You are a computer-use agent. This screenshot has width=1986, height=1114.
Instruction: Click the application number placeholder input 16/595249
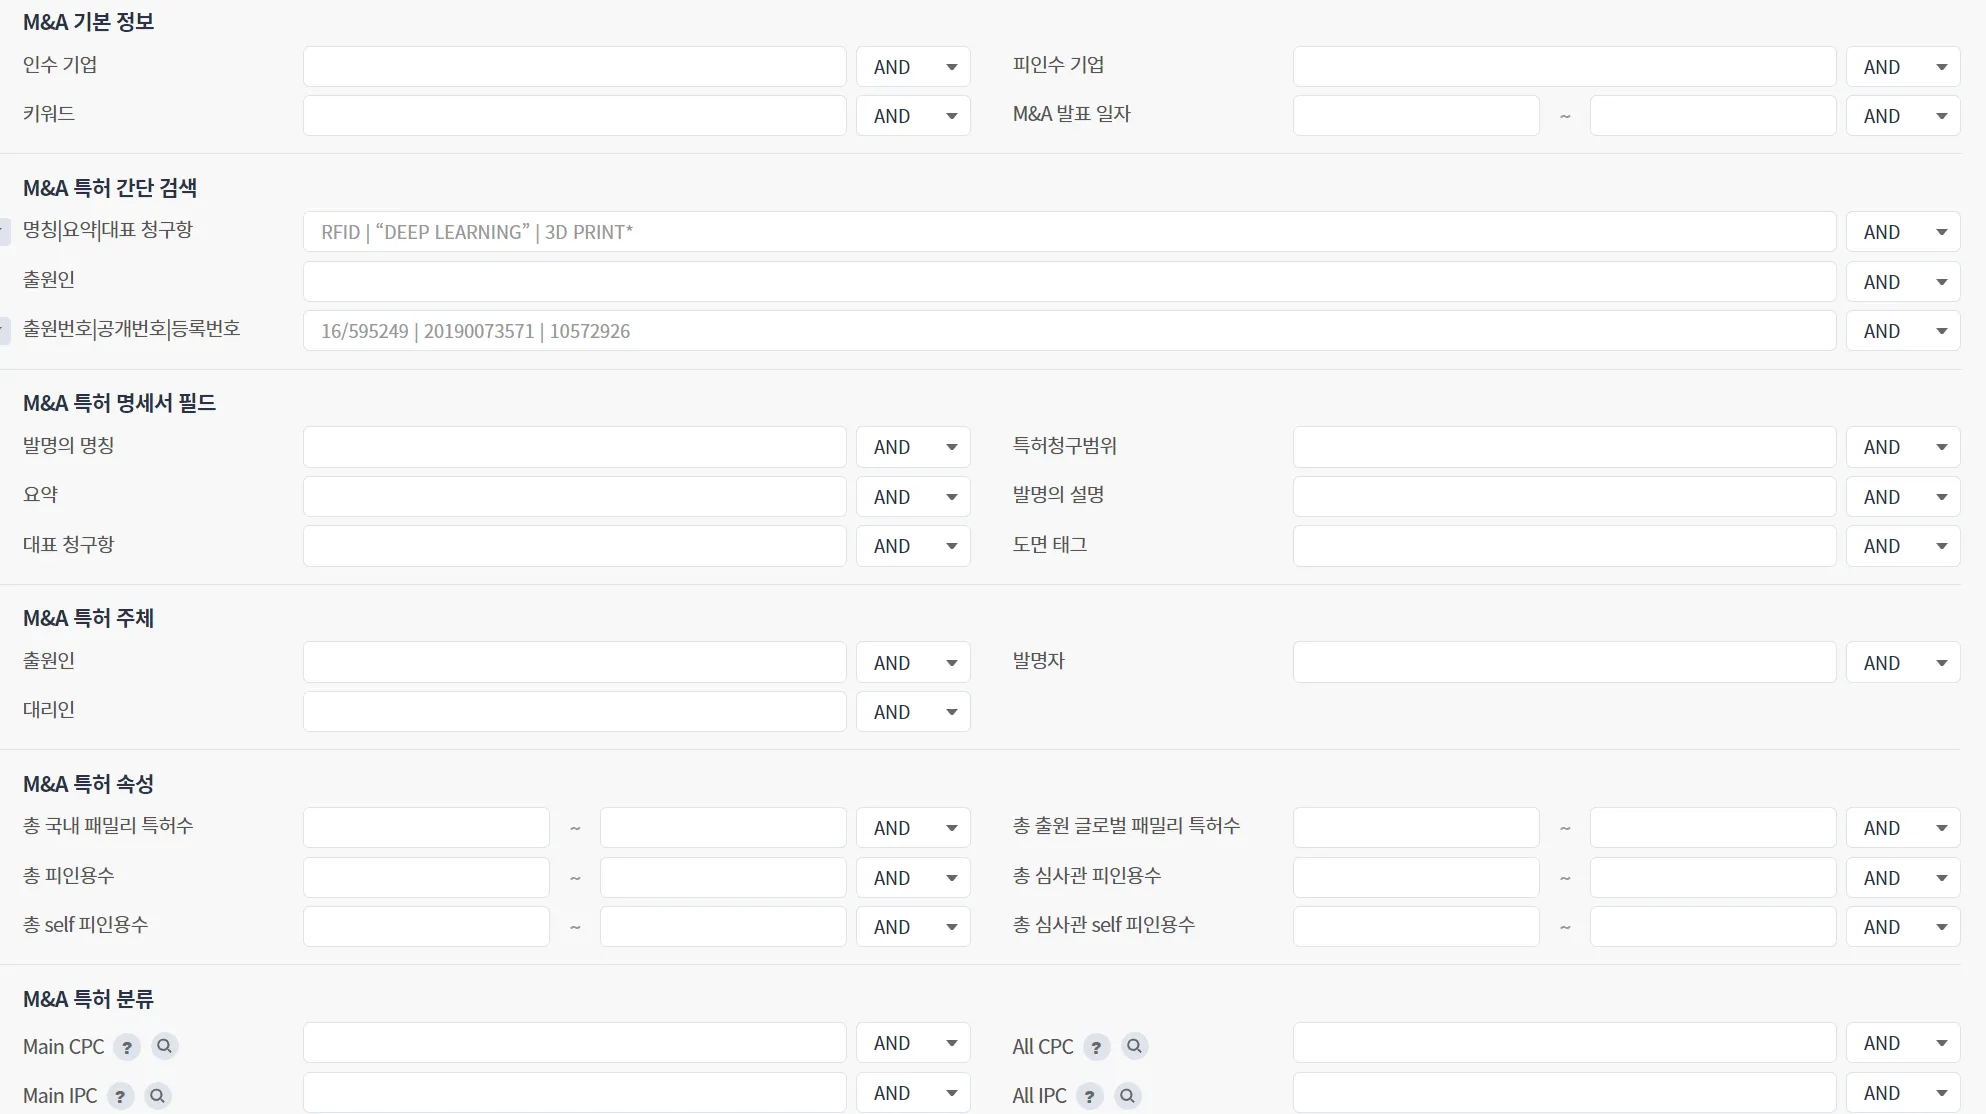coord(1068,331)
